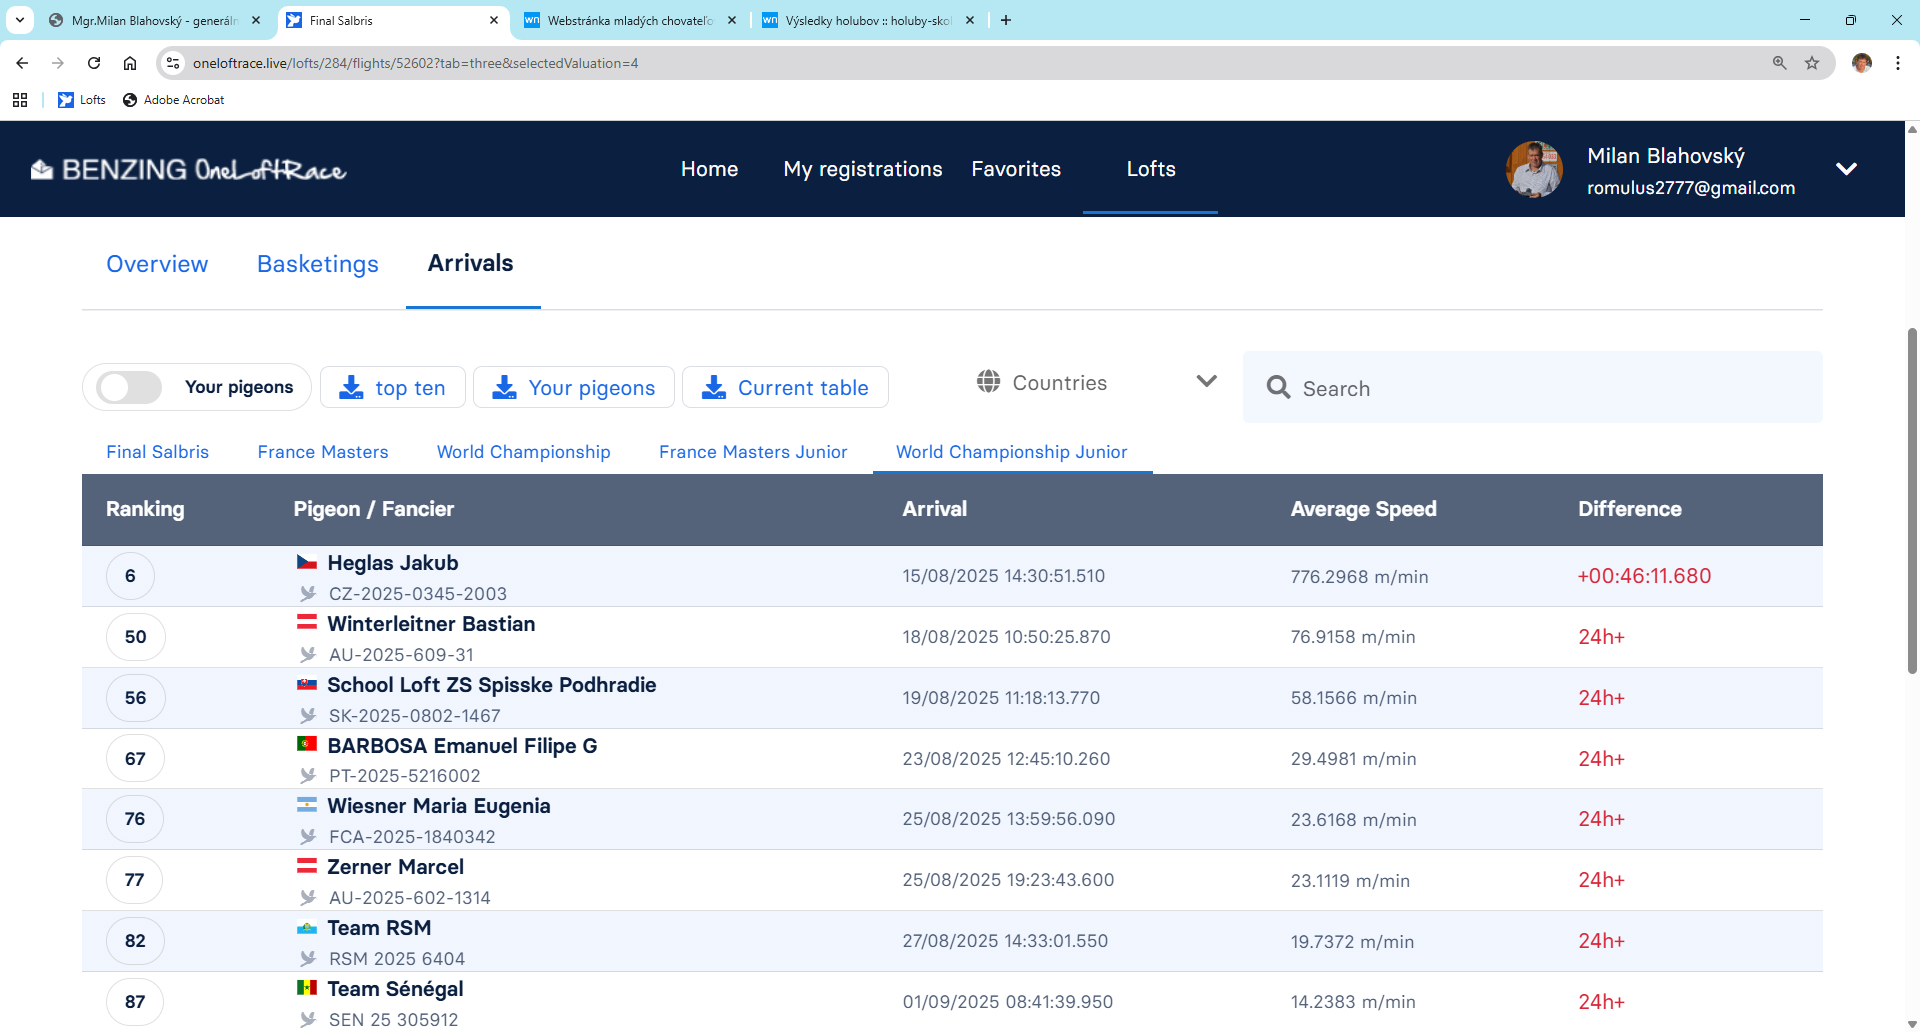The image size is (1920, 1032).
Task: Open the Adobe Acrobat bookmark
Action: coord(173,100)
